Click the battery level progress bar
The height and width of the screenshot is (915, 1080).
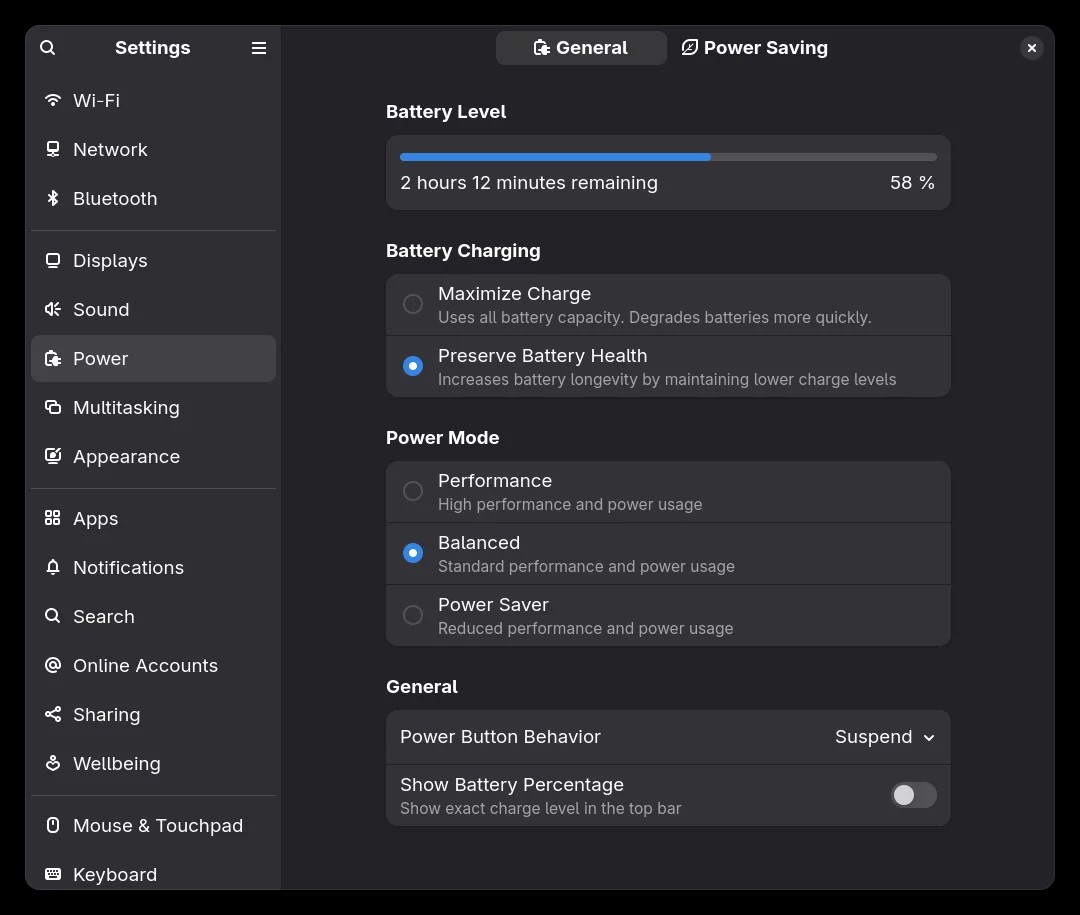(x=668, y=157)
